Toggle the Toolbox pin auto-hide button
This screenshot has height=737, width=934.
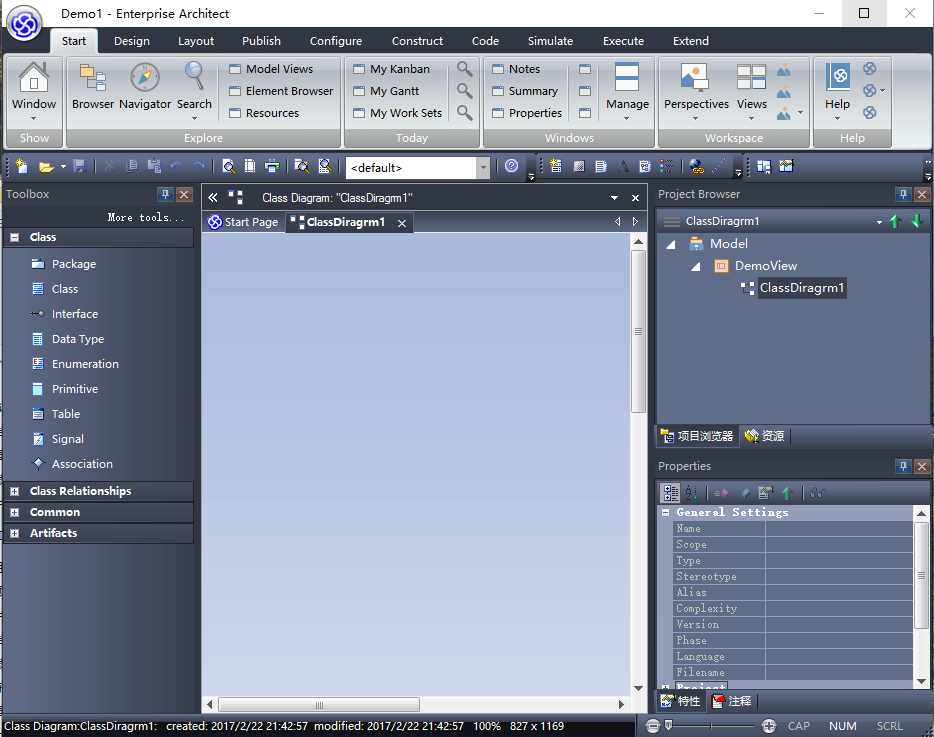165,194
